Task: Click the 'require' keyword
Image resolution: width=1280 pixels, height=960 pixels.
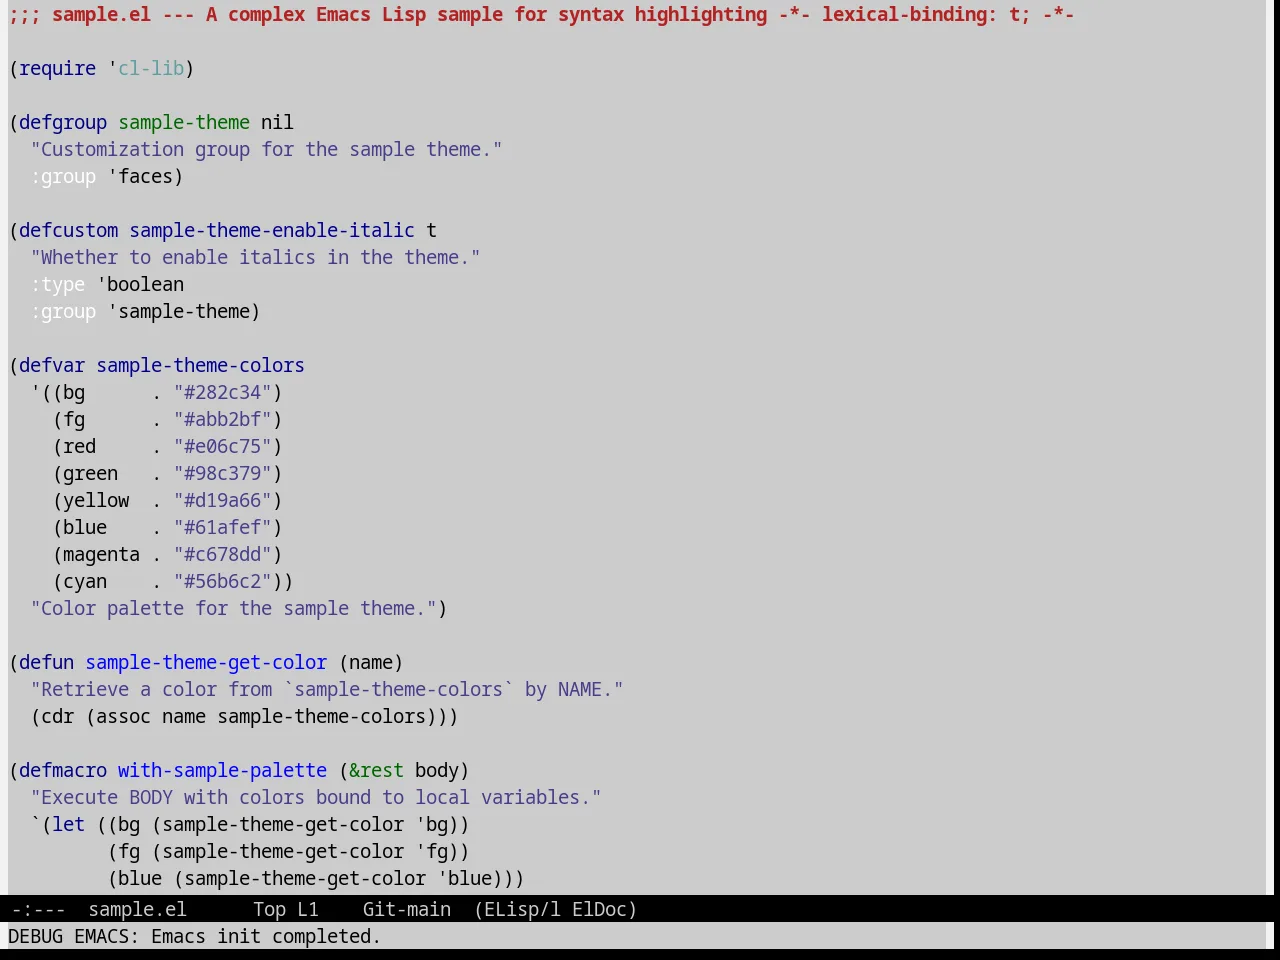Action: (57, 68)
